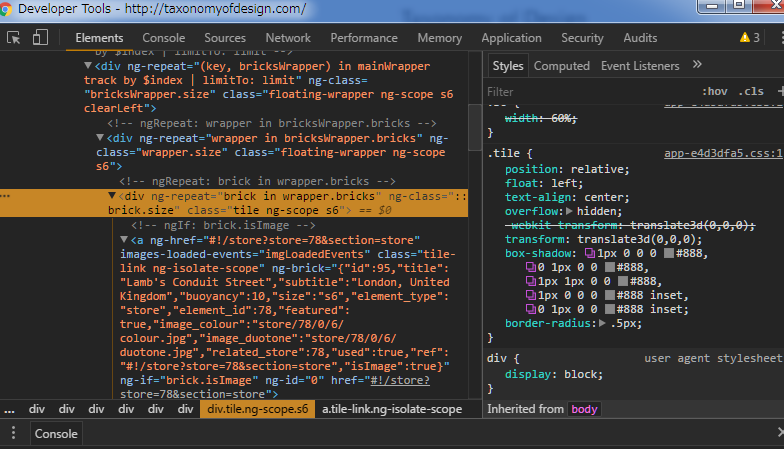Open the Computed styles tab
Screen dimensions: 784x449
pos(561,66)
